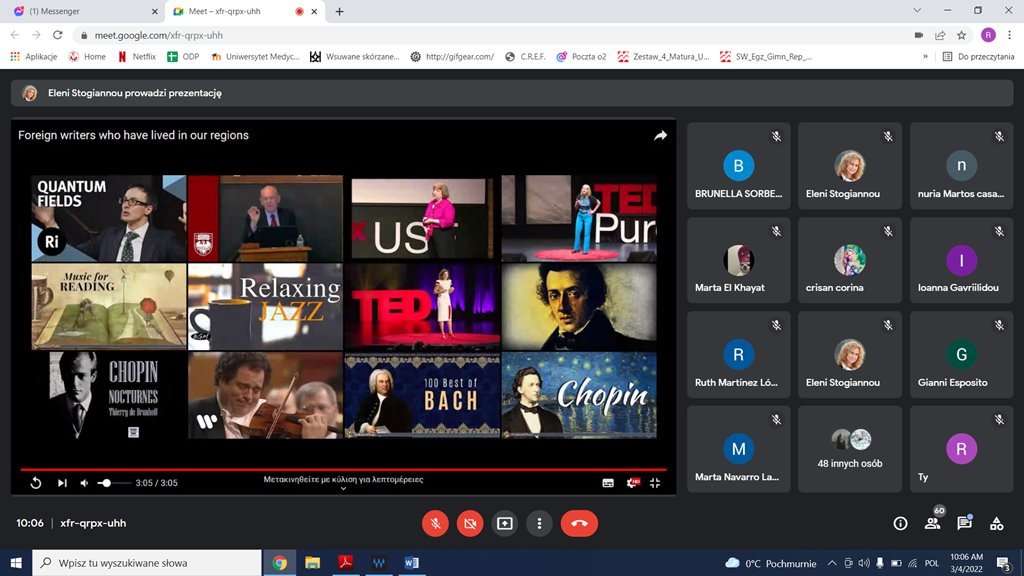Click the Windows search box

click(147, 563)
